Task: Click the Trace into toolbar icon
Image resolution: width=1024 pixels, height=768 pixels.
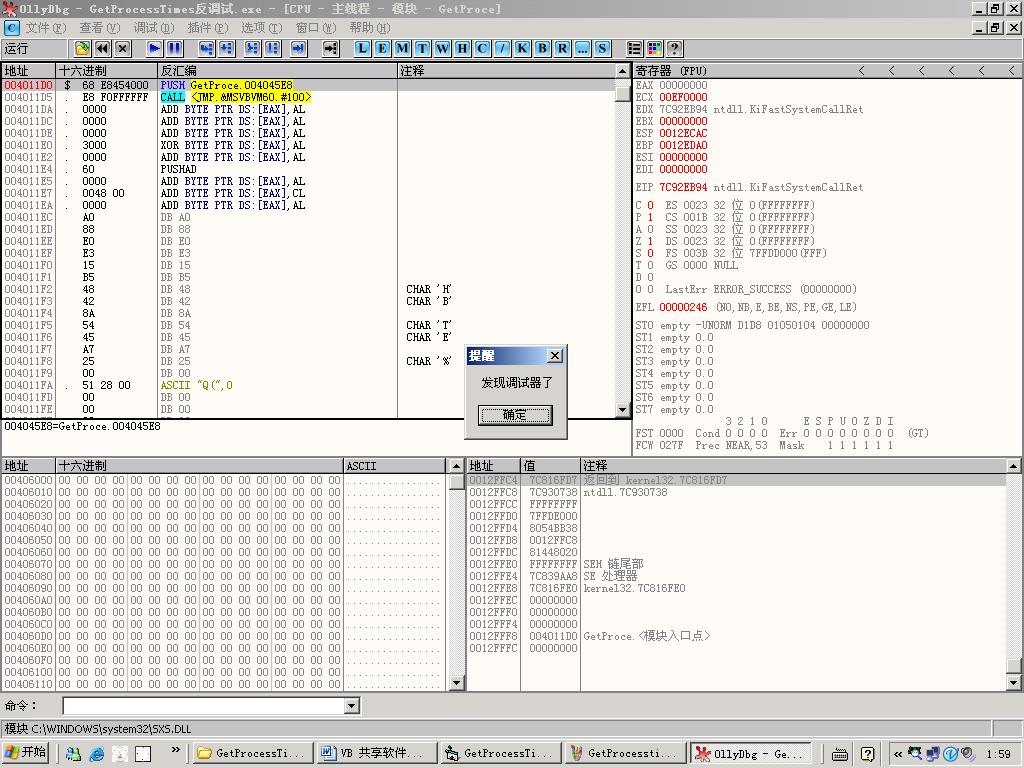Action: (x=253, y=48)
